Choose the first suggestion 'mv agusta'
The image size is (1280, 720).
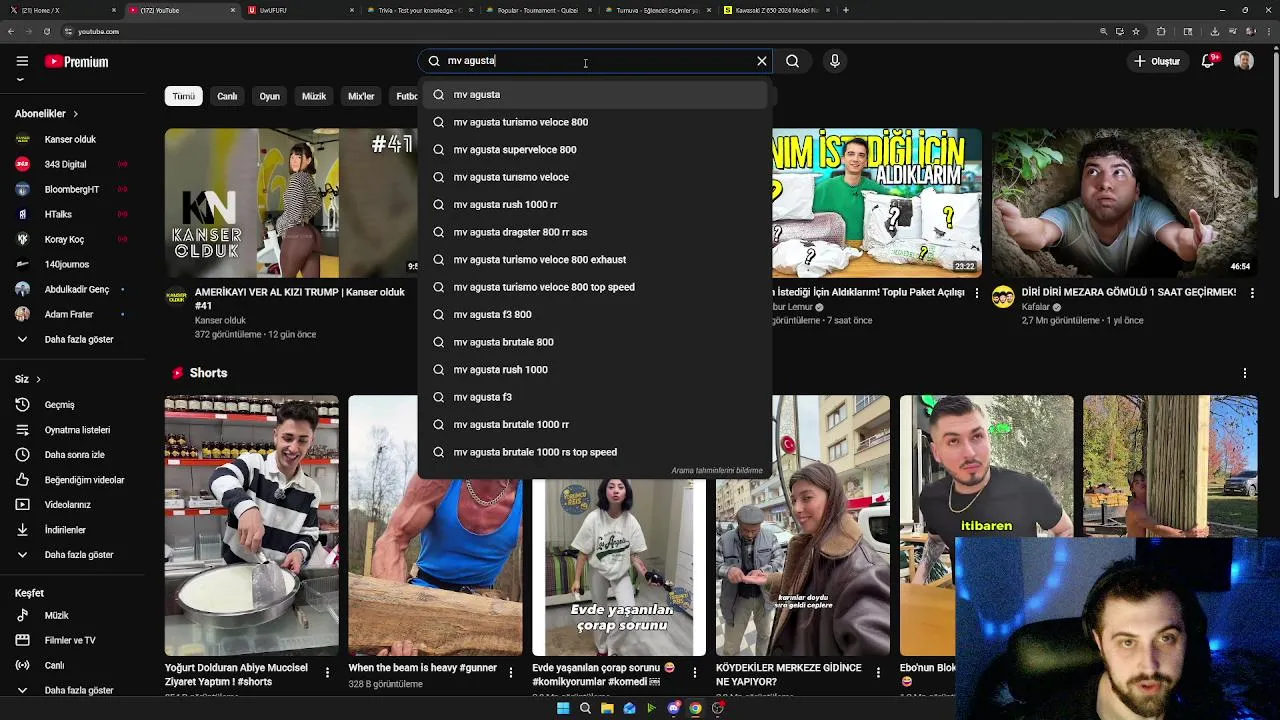pyautogui.click(x=595, y=94)
